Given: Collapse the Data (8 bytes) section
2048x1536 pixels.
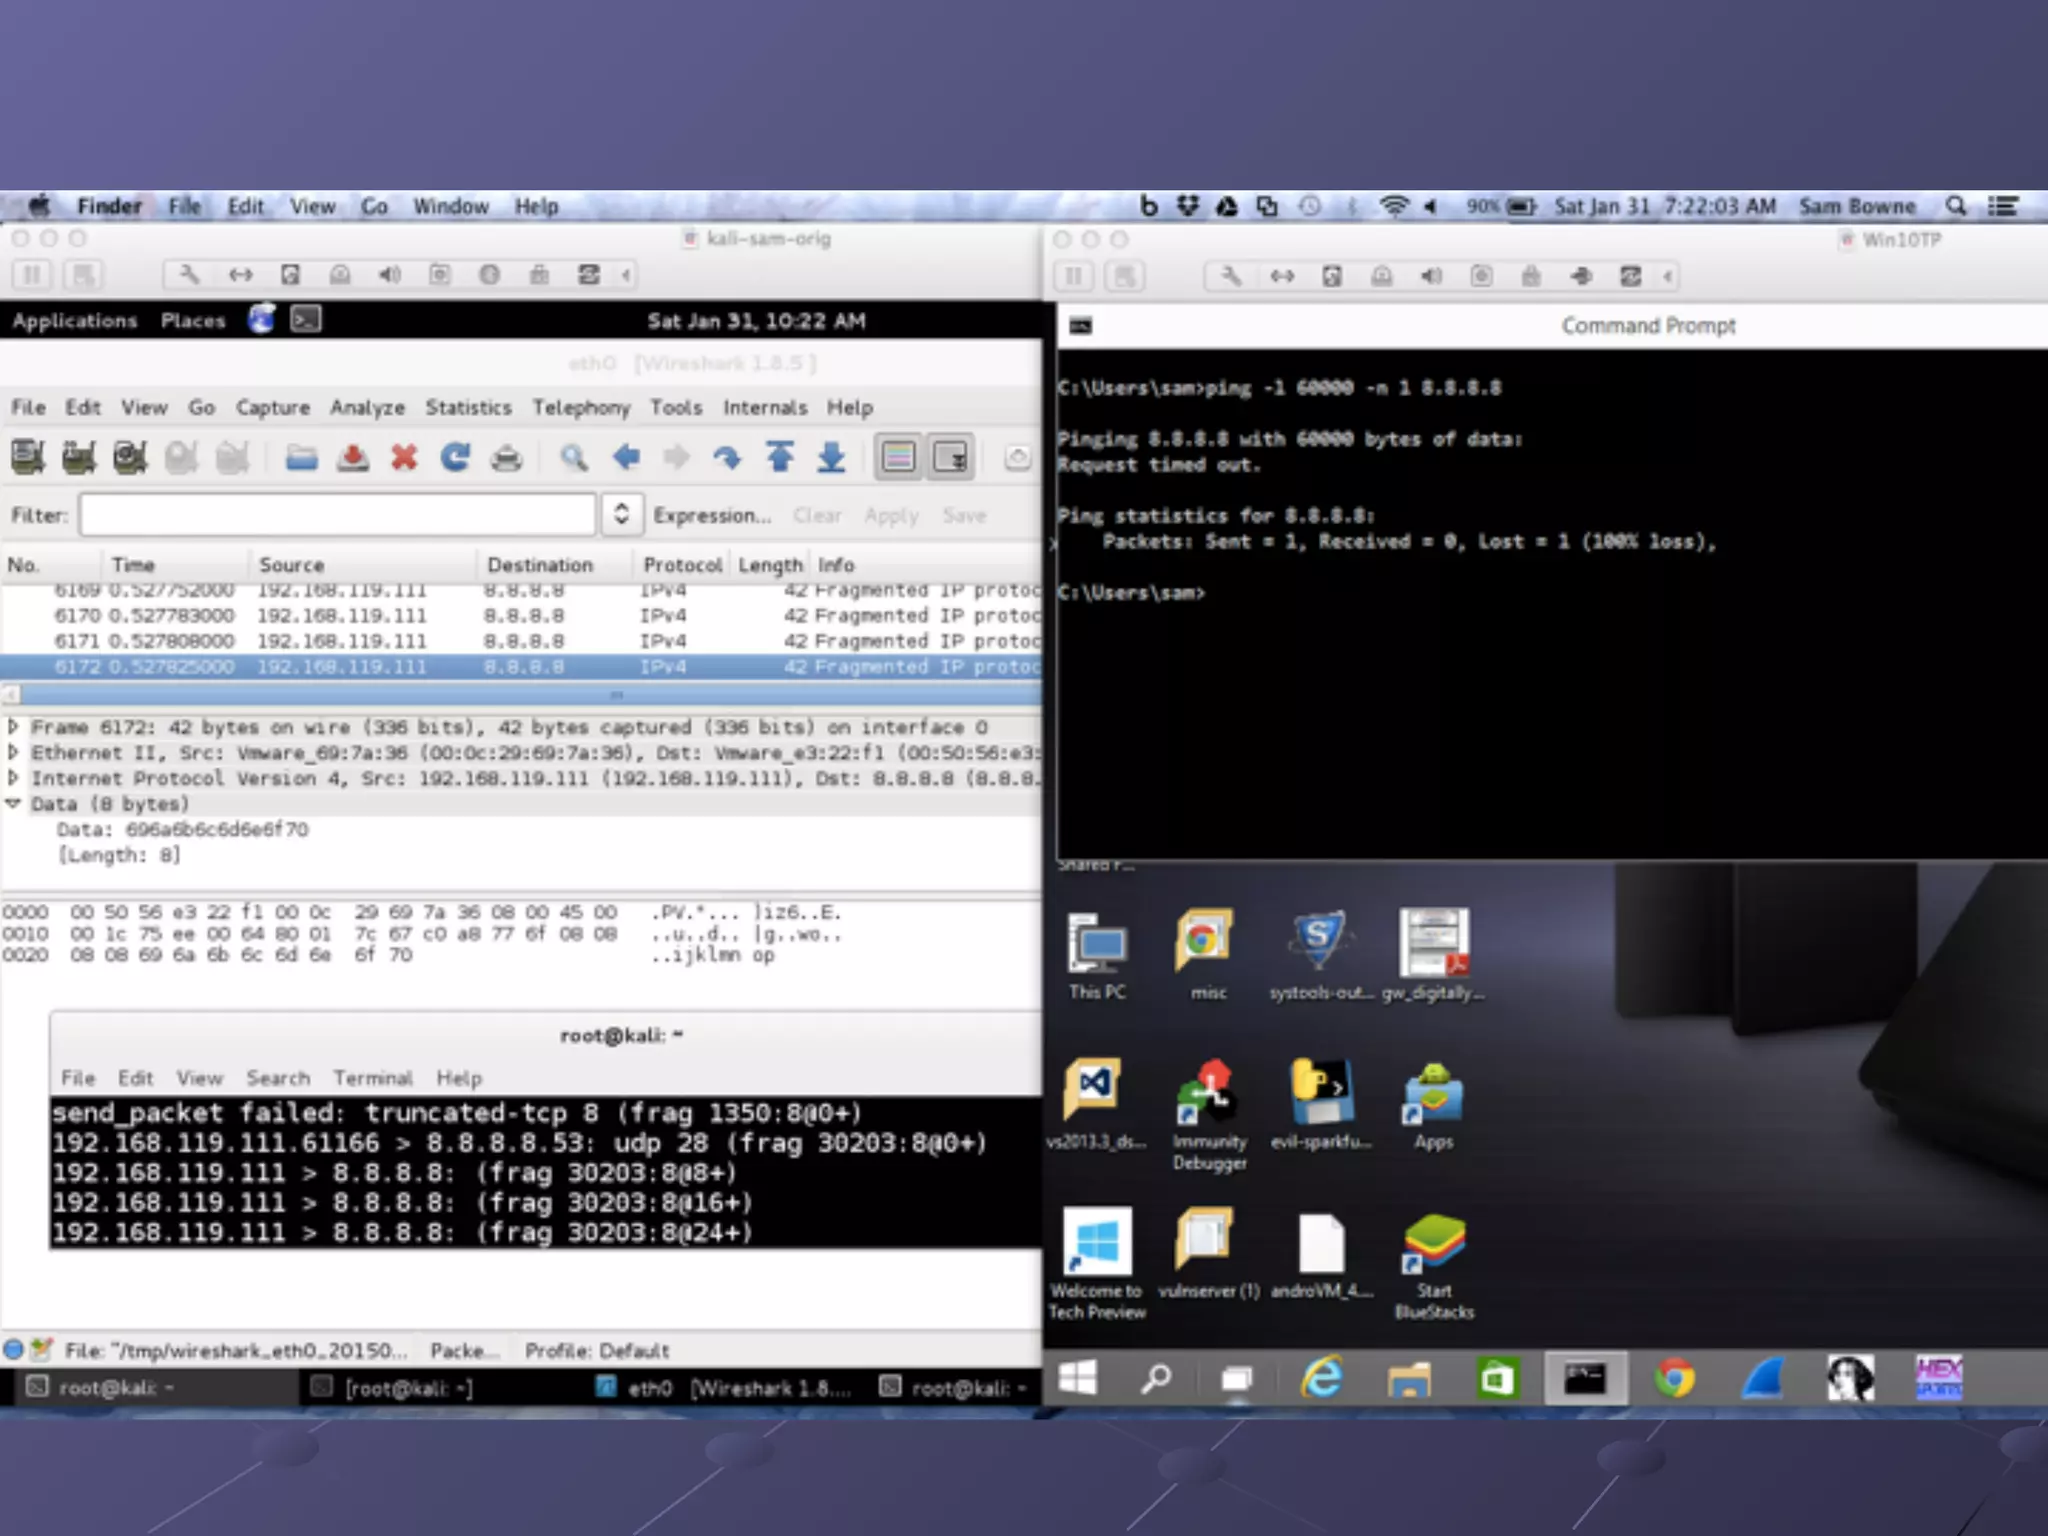Looking at the screenshot, I should pyautogui.click(x=13, y=803).
